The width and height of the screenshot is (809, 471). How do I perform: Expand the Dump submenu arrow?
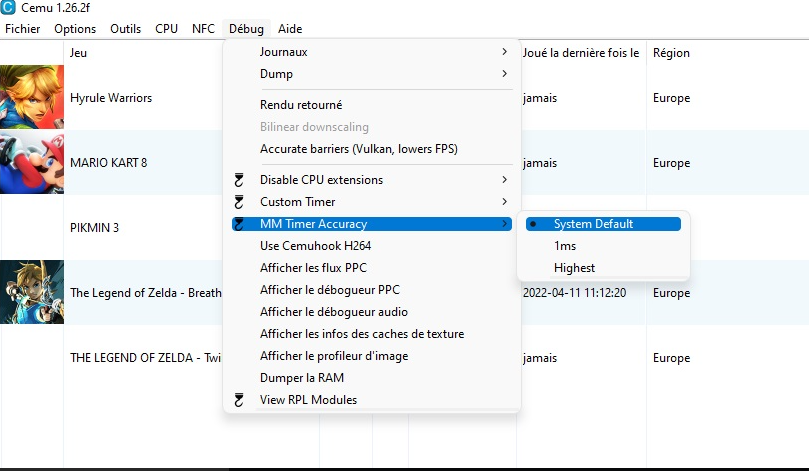[504, 74]
